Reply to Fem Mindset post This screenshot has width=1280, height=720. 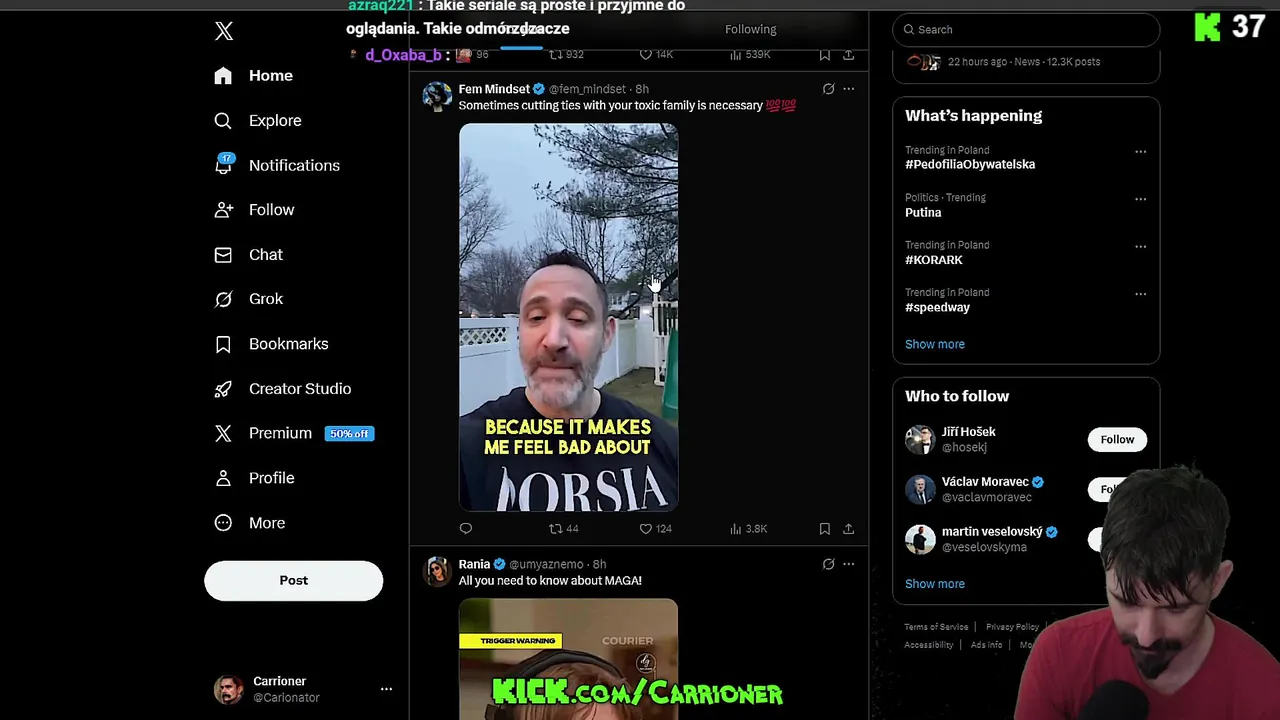466,529
